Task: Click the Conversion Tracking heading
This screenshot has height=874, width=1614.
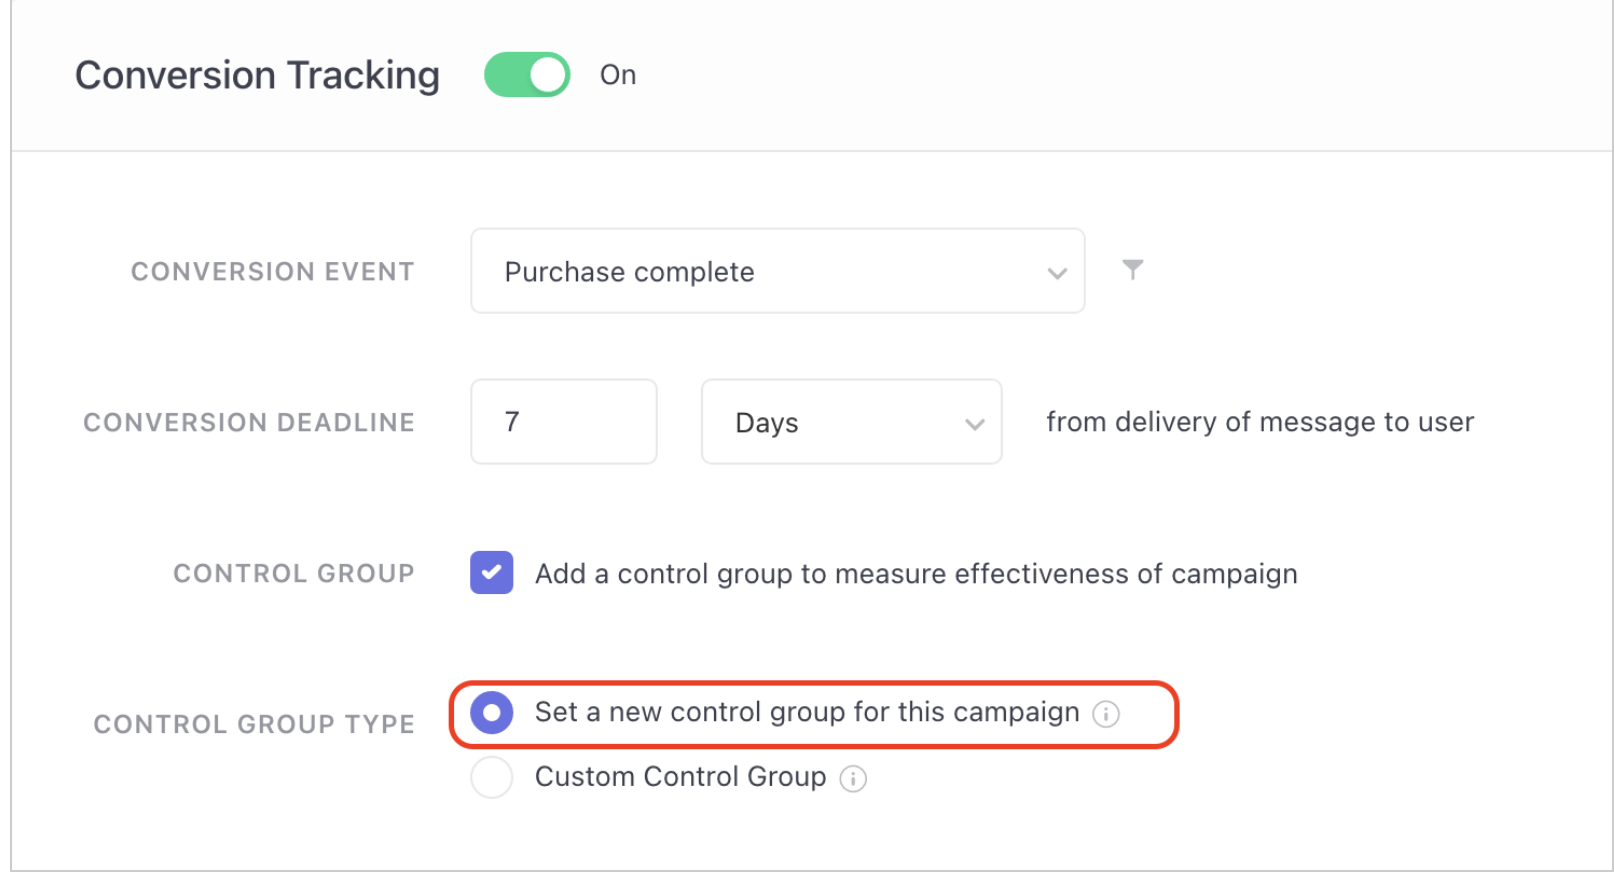Action: tap(257, 76)
